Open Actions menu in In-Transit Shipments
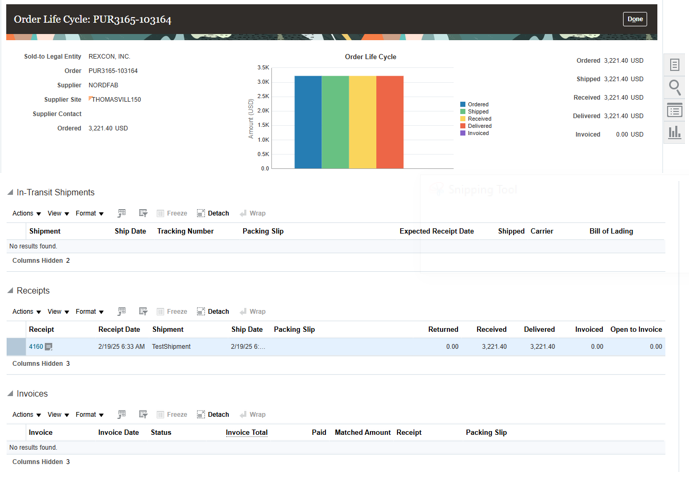The image size is (689, 477). coord(26,213)
